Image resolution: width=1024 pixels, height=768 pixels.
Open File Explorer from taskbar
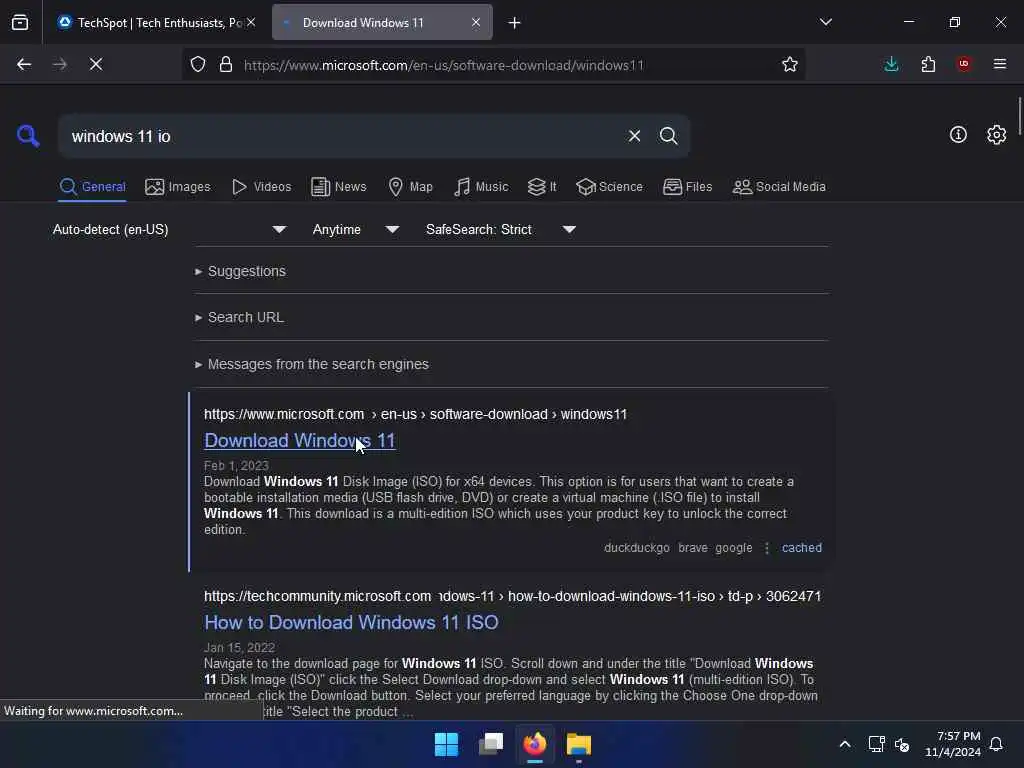pyautogui.click(x=579, y=744)
